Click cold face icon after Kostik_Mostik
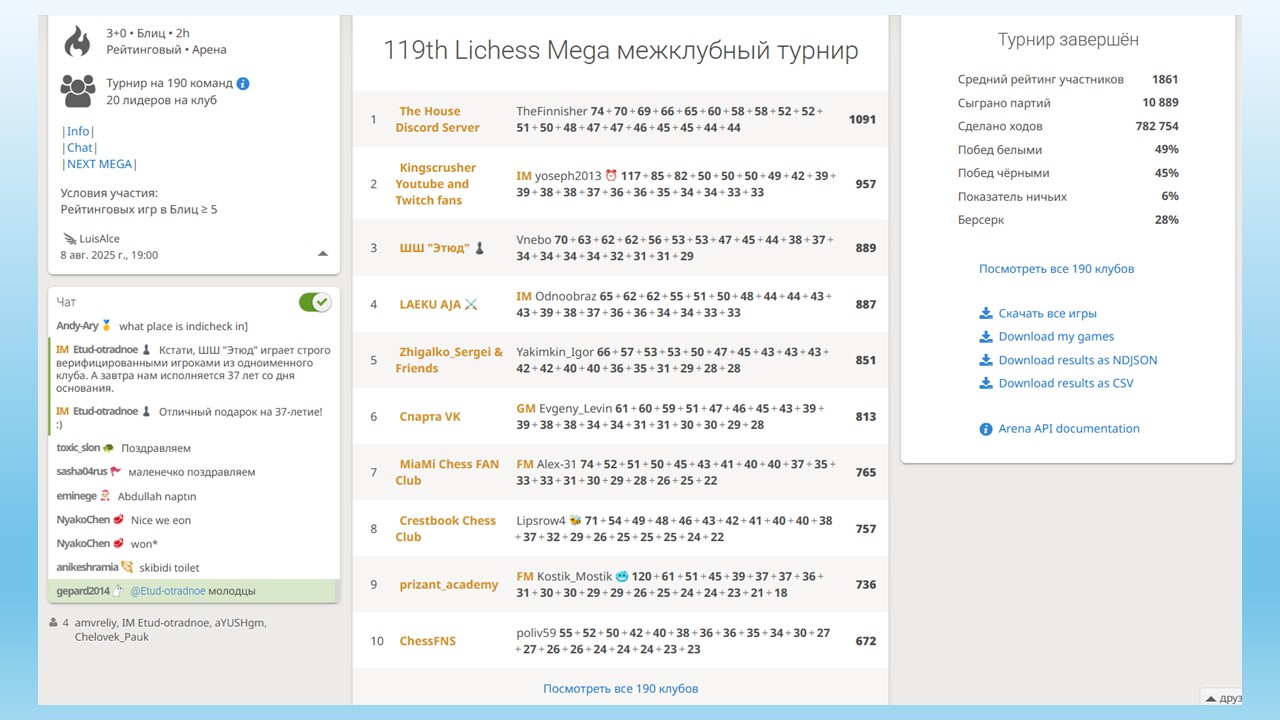Screen dimensions: 1280x720 point(623,577)
